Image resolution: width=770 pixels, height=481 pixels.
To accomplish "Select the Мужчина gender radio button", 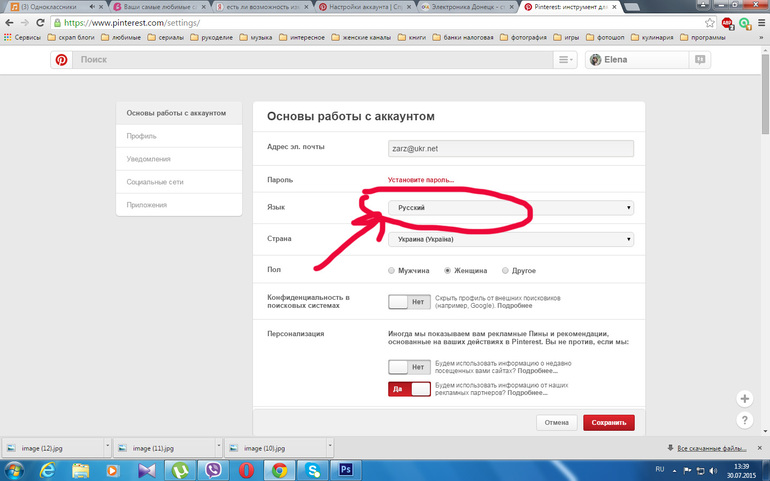I will [x=392, y=270].
